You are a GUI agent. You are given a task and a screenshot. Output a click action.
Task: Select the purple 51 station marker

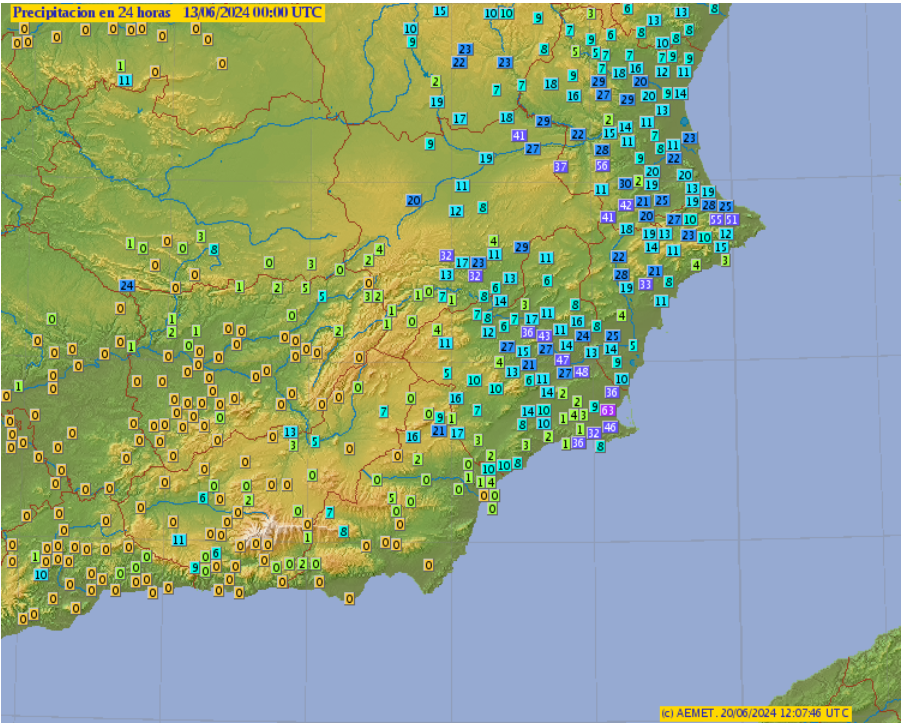click(x=732, y=220)
